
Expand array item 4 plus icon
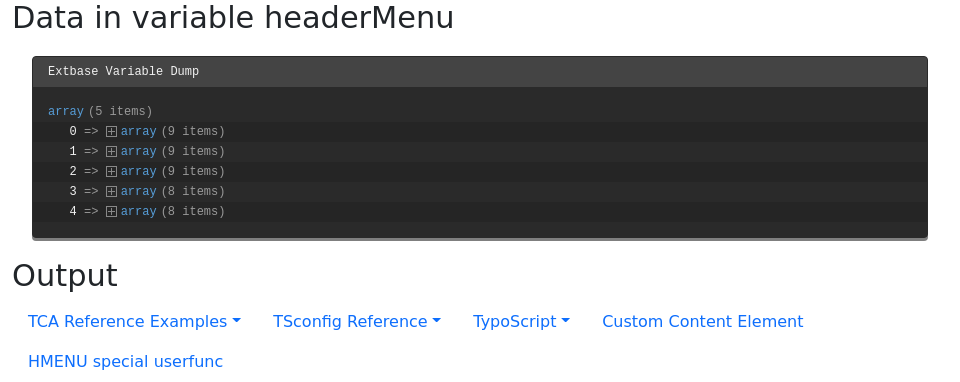pos(111,211)
